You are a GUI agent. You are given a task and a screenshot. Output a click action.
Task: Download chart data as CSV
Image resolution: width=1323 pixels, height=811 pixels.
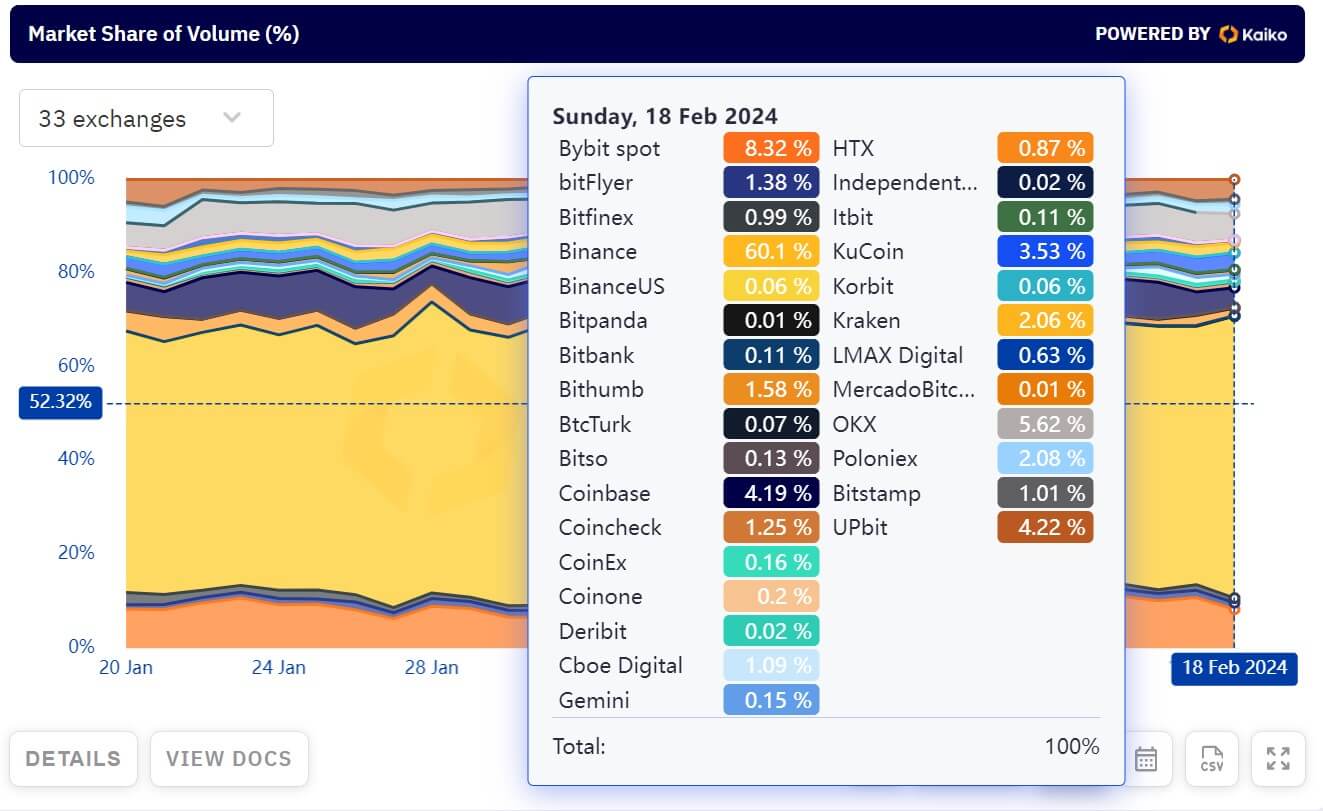[x=1211, y=759]
